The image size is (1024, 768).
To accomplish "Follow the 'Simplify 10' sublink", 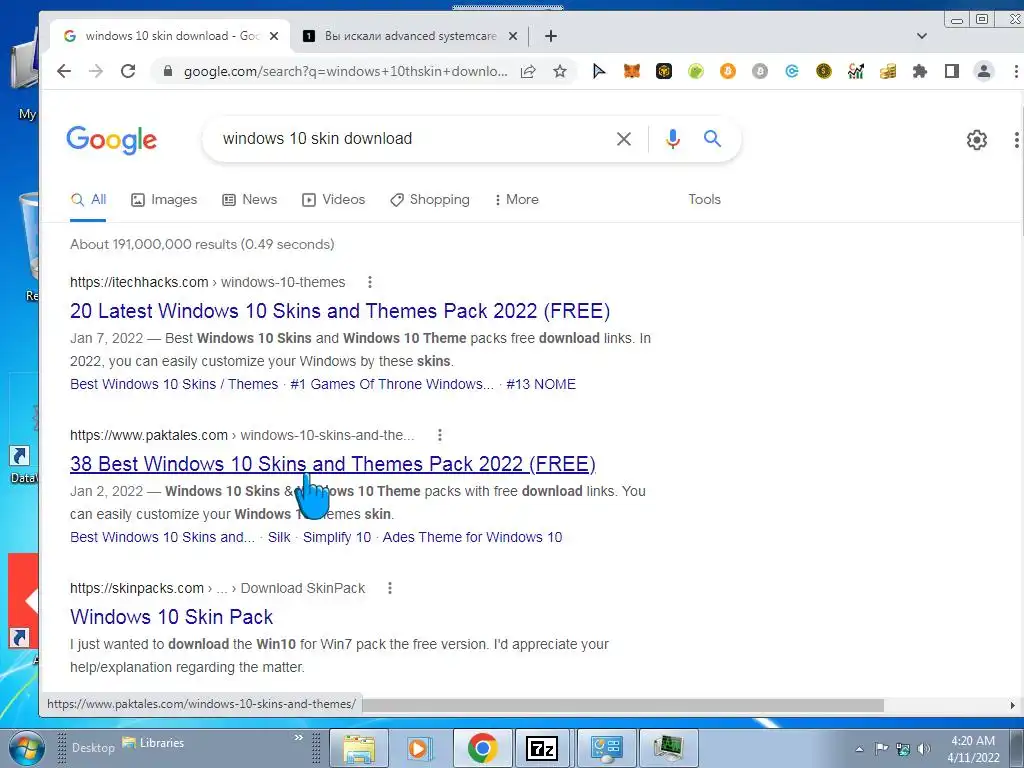I will [x=337, y=537].
